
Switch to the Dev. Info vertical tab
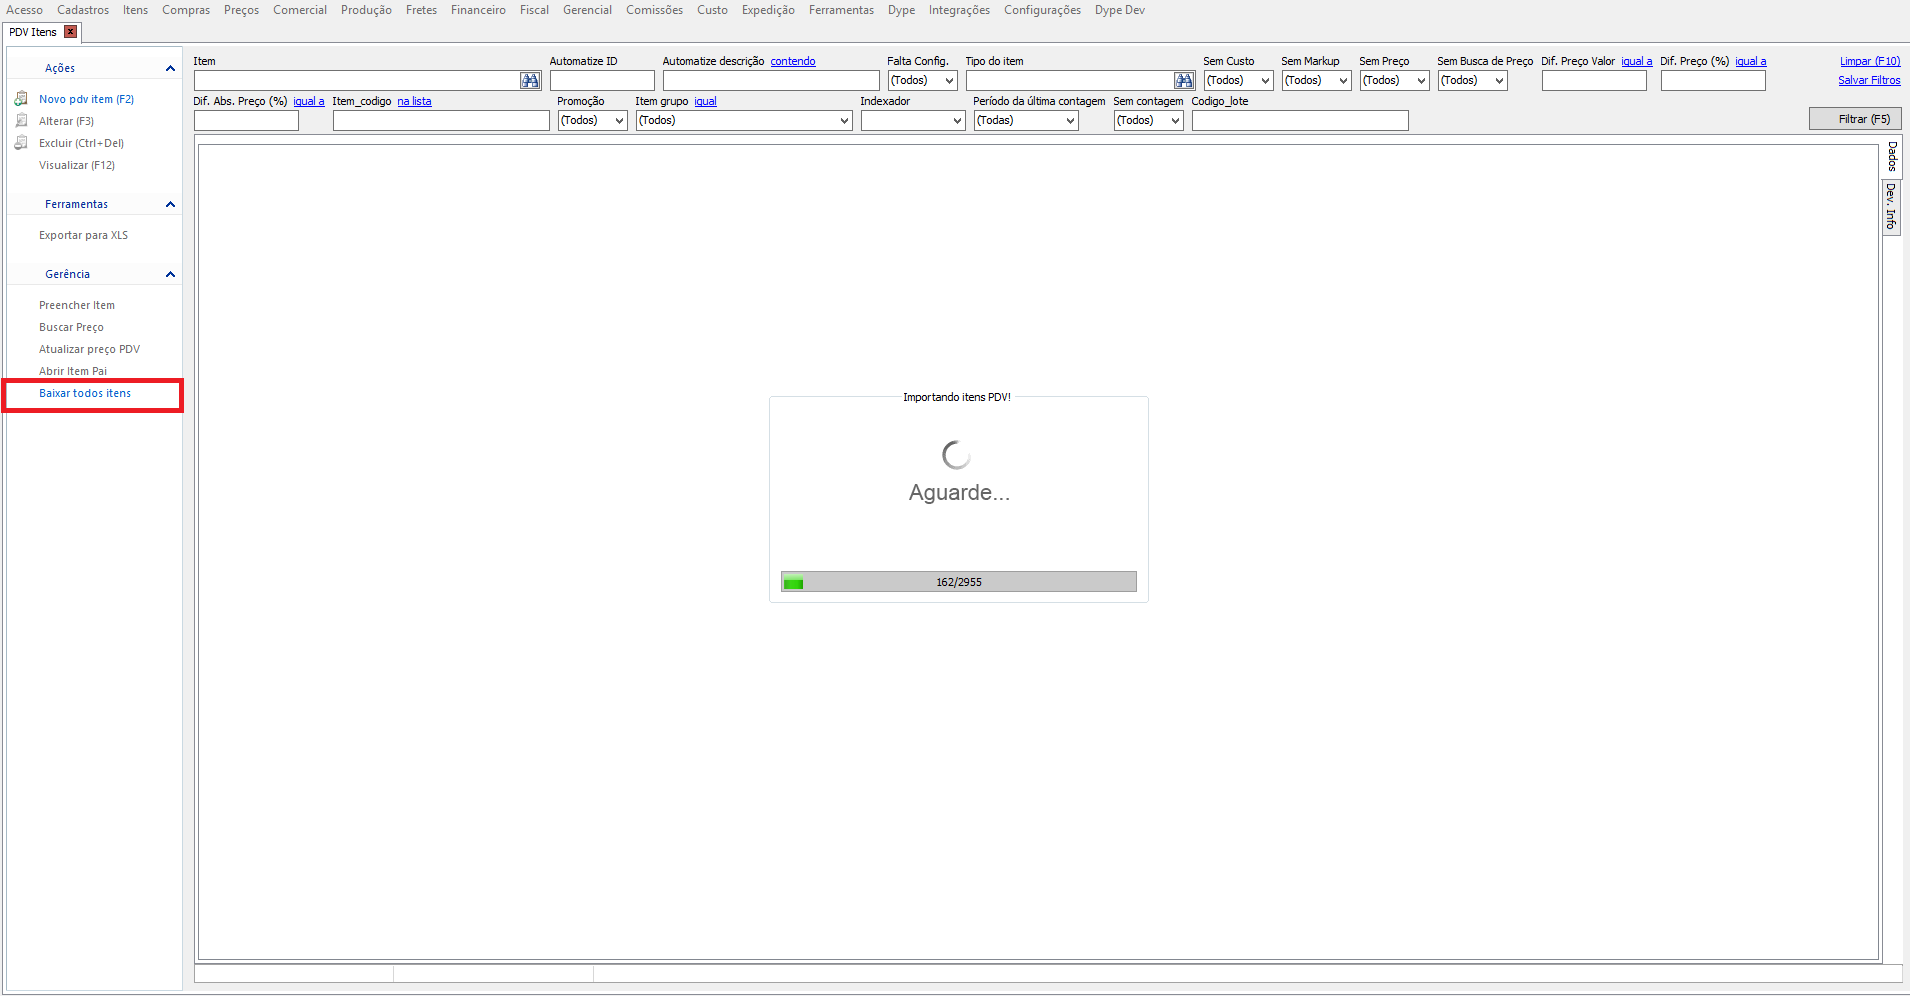coord(1891,207)
